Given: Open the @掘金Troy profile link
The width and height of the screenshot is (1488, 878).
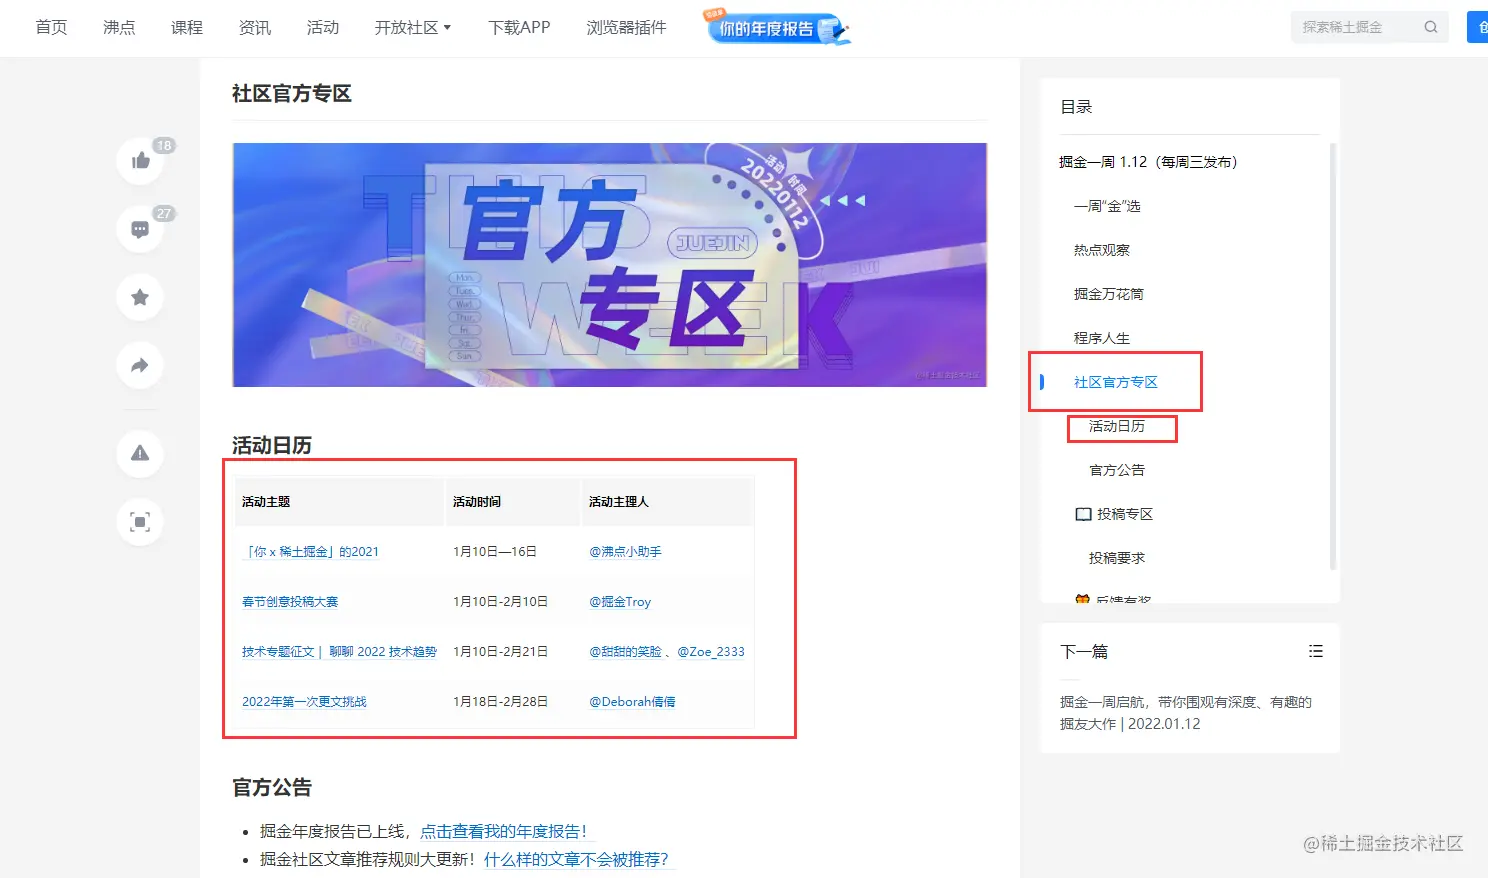Looking at the screenshot, I should (620, 602).
